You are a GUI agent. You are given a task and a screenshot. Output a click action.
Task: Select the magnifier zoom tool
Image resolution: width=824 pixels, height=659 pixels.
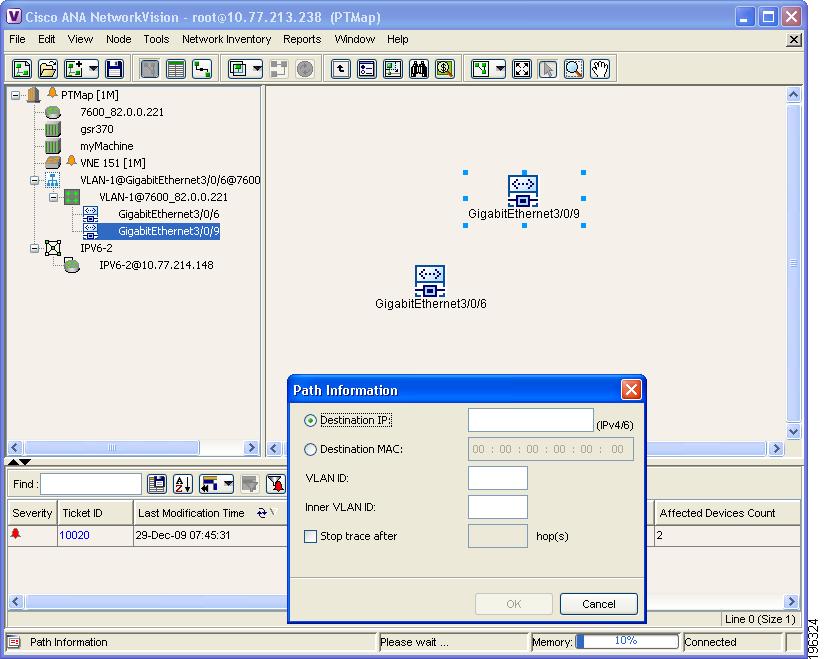(574, 69)
